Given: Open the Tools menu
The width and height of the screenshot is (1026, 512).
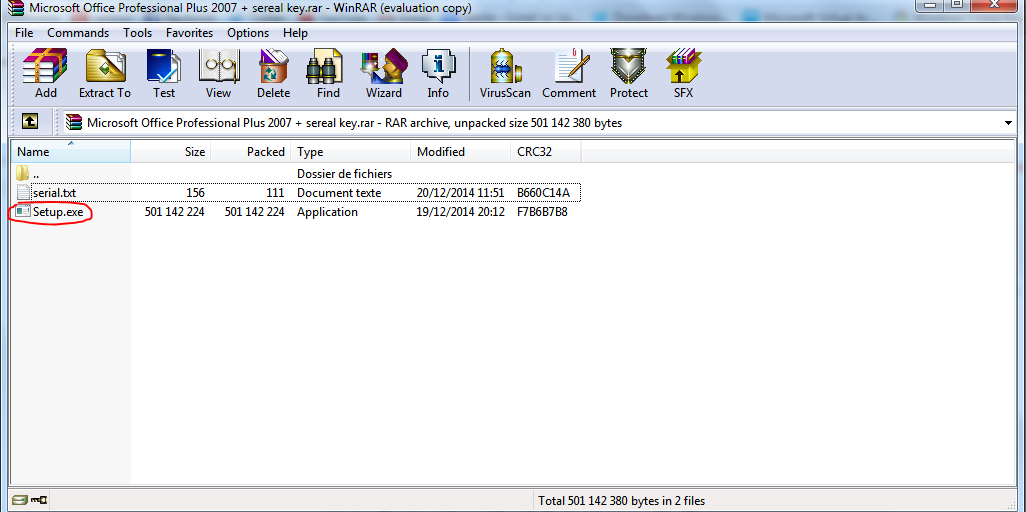Looking at the screenshot, I should (x=137, y=33).
